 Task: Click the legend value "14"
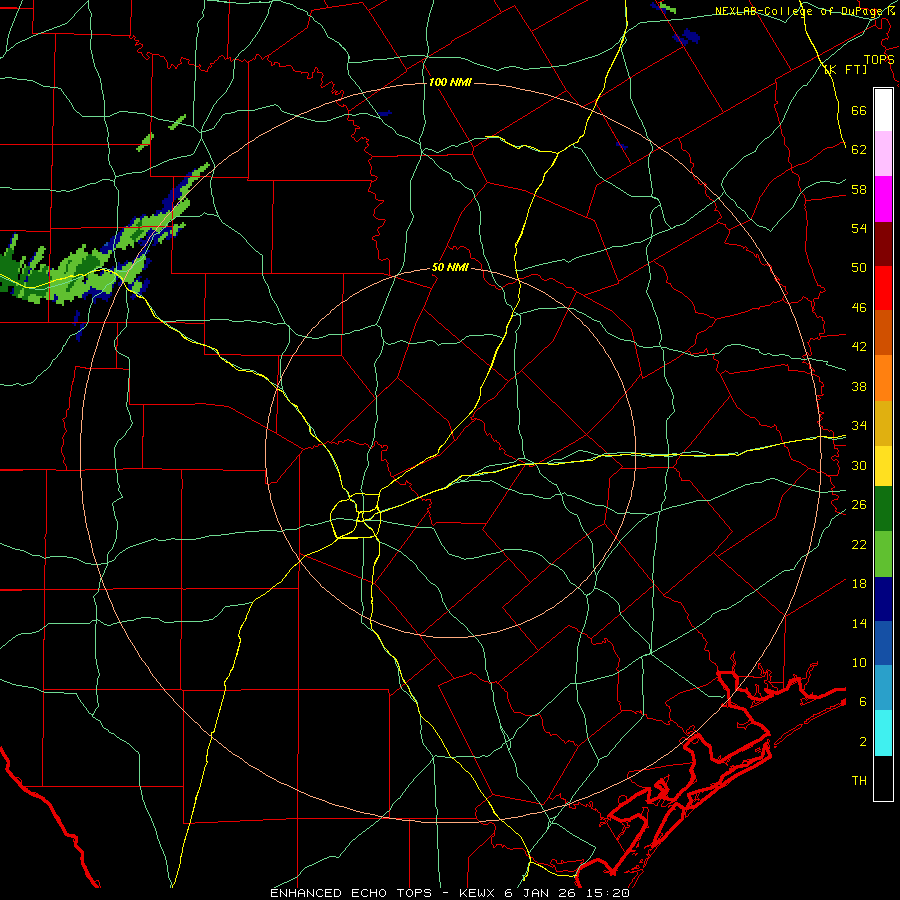pos(859,623)
